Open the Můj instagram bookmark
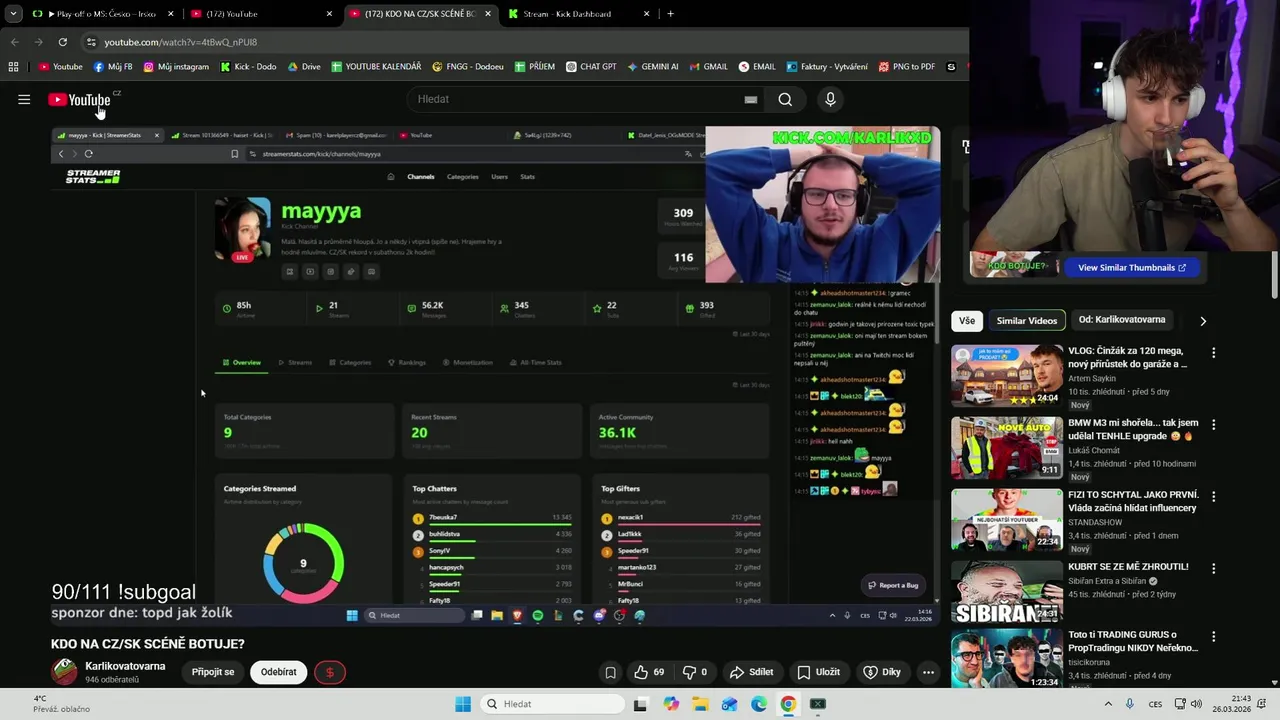 click(176, 67)
